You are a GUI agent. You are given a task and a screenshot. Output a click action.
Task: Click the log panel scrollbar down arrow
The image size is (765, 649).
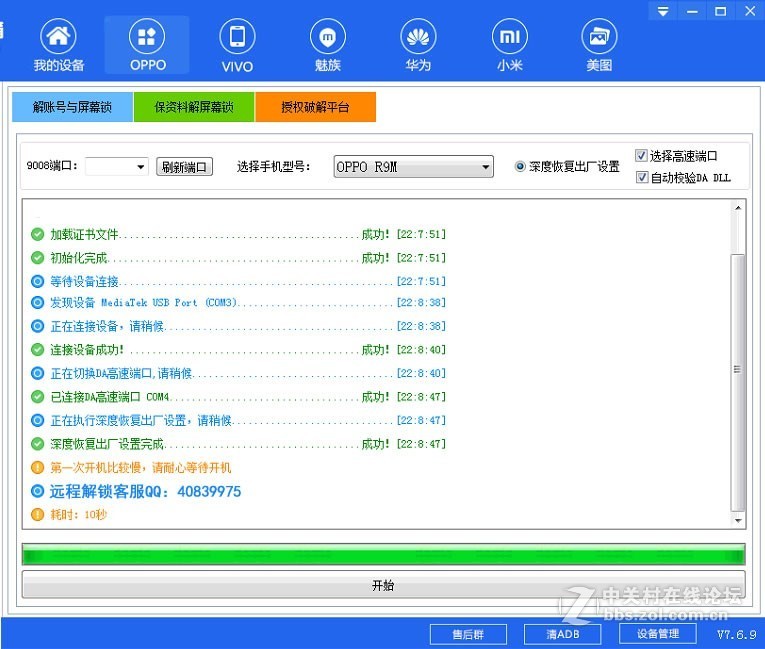(738, 520)
